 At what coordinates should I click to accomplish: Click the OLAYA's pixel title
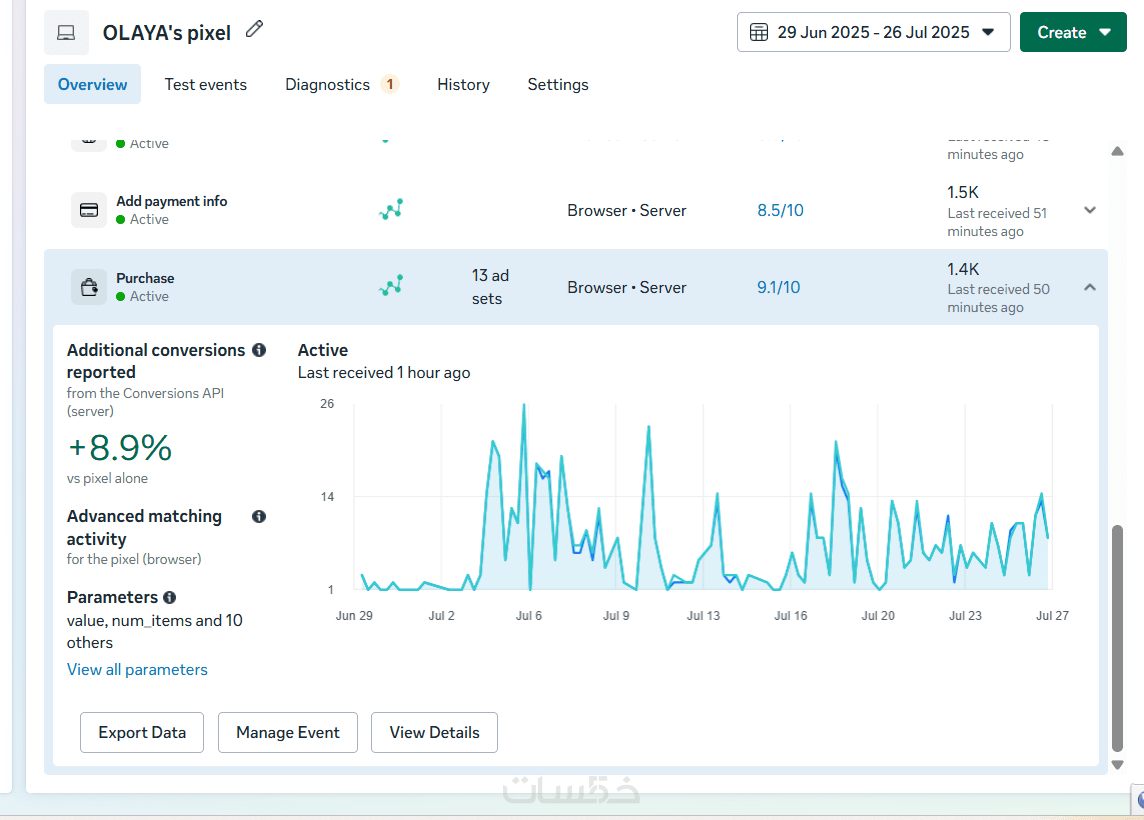[166, 33]
